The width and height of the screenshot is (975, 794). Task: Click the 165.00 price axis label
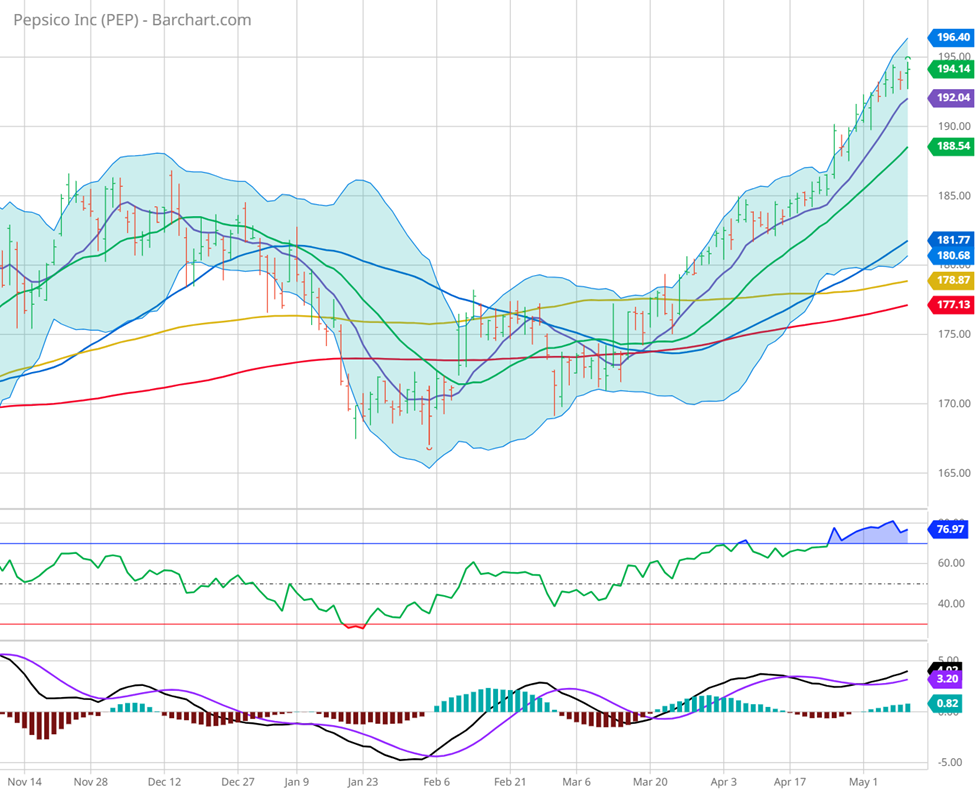click(948, 473)
